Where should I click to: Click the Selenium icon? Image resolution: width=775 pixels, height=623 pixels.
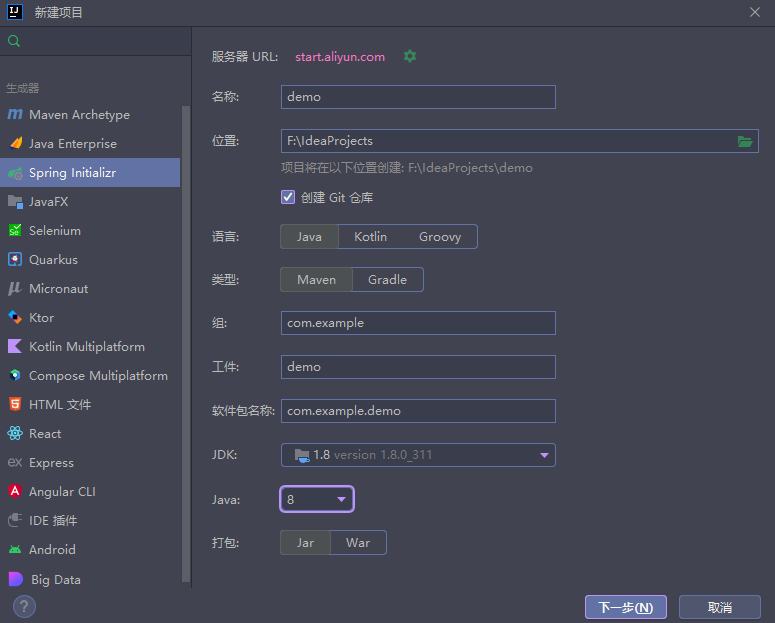point(15,230)
